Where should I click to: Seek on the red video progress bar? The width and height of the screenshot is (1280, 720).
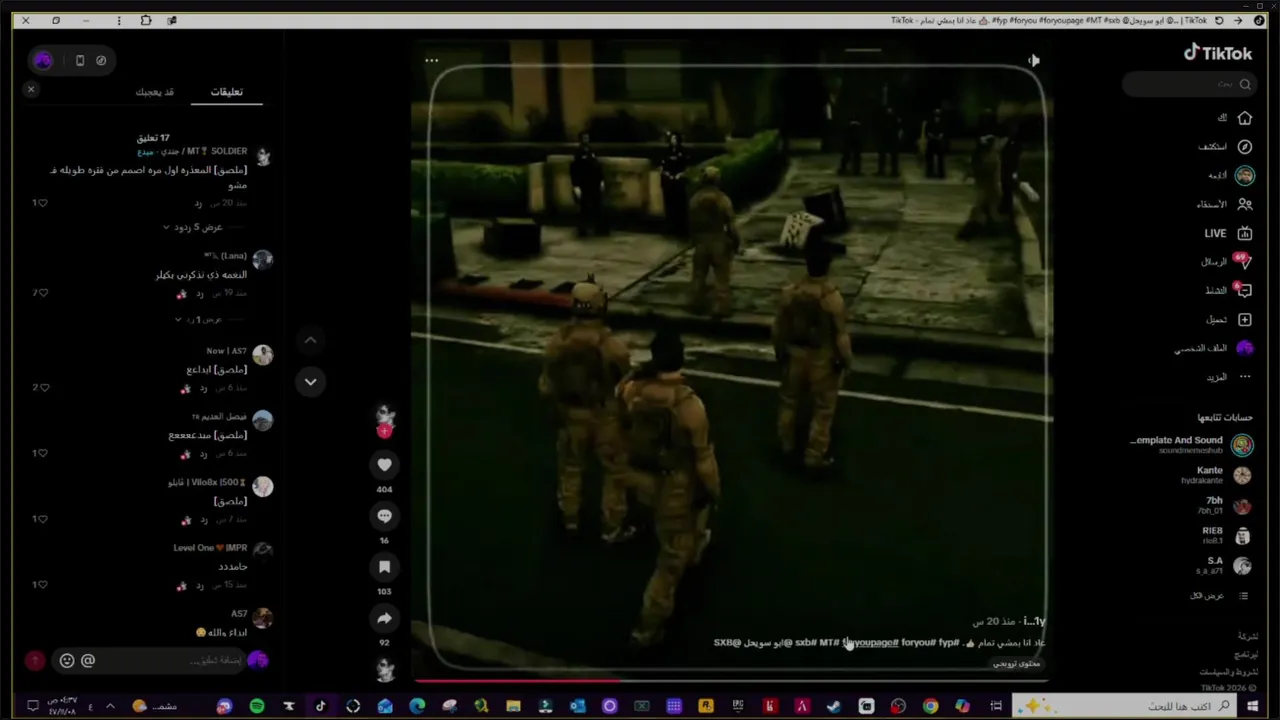pos(730,681)
